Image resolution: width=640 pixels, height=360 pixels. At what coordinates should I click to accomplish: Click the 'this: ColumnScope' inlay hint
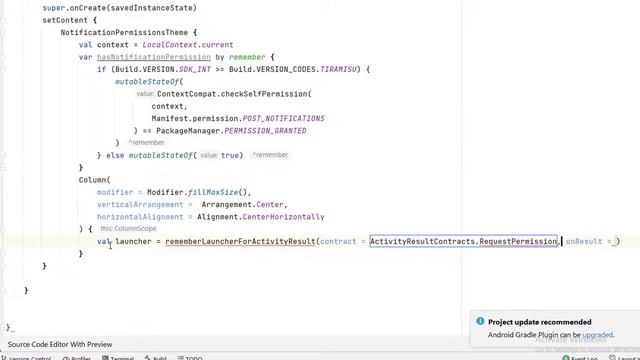point(128,229)
